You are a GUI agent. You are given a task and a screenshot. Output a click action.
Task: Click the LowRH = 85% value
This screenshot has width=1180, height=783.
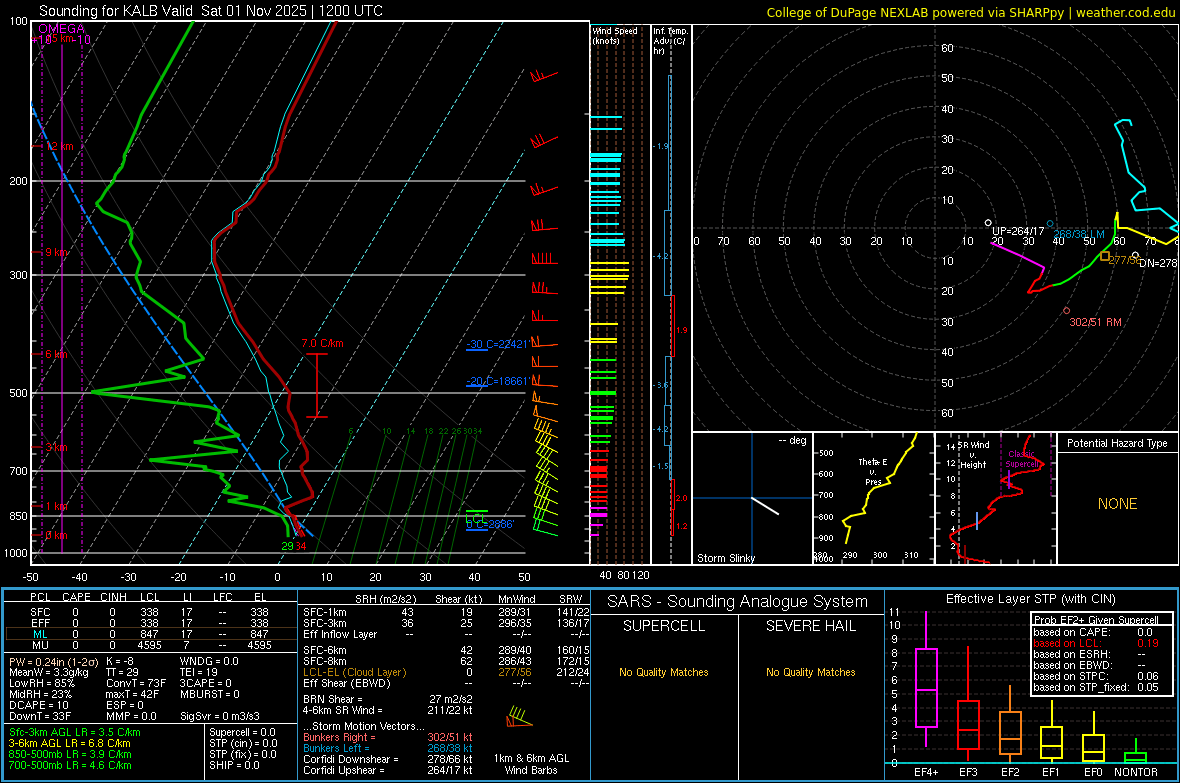[42, 683]
